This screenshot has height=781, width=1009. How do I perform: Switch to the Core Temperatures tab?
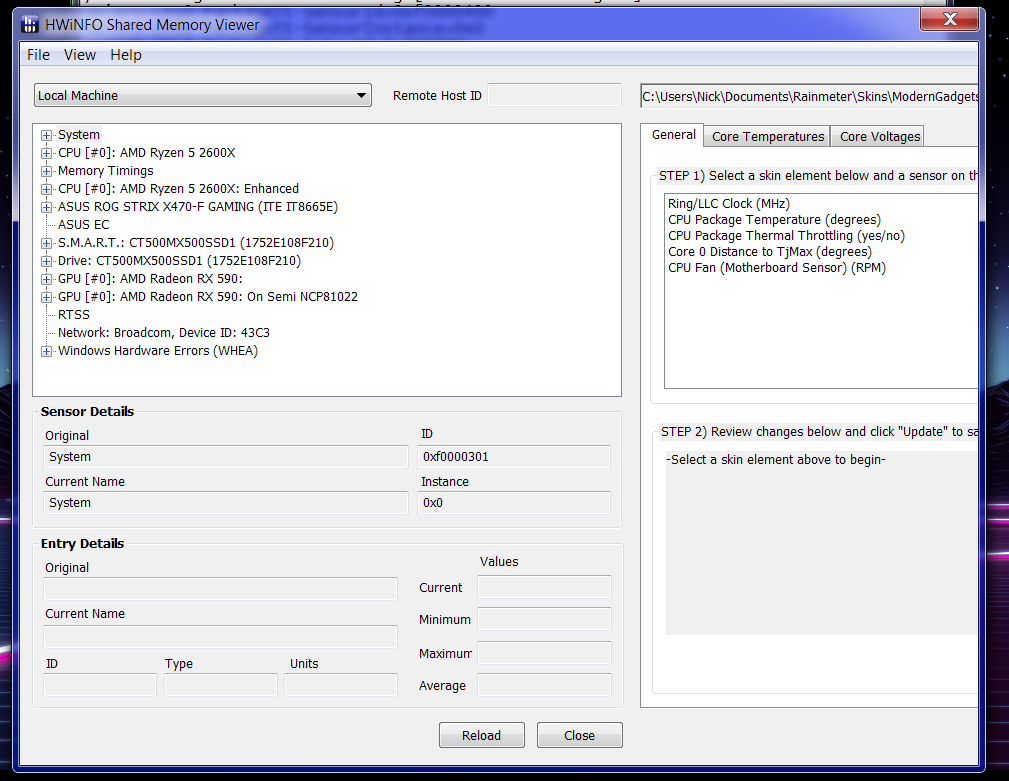(x=768, y=136)
